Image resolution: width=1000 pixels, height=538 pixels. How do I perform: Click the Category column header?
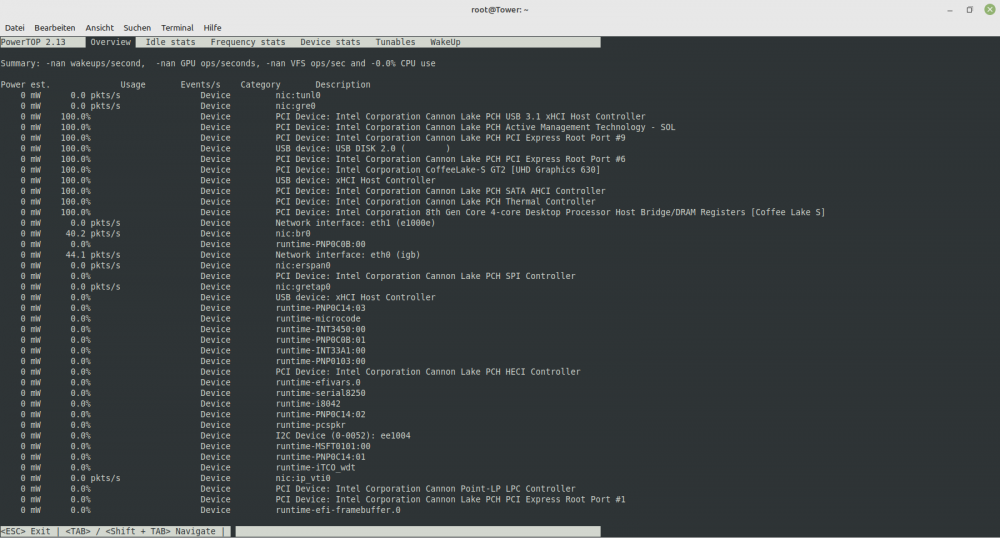coord(260,84)
